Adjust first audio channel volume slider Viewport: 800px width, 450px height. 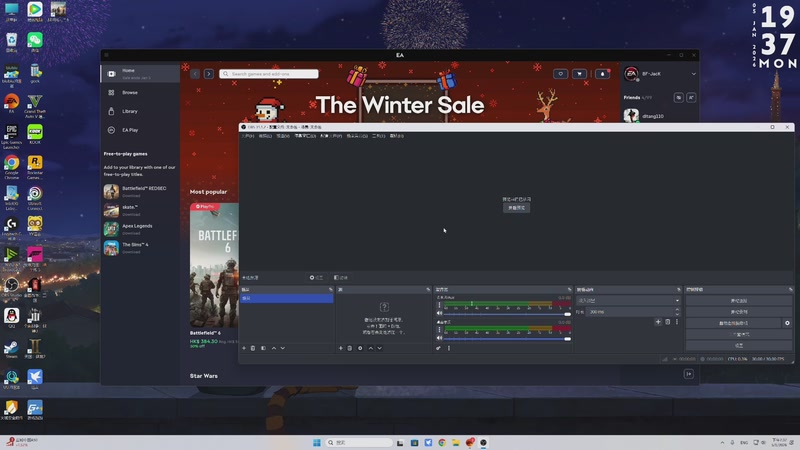point(507,314)
